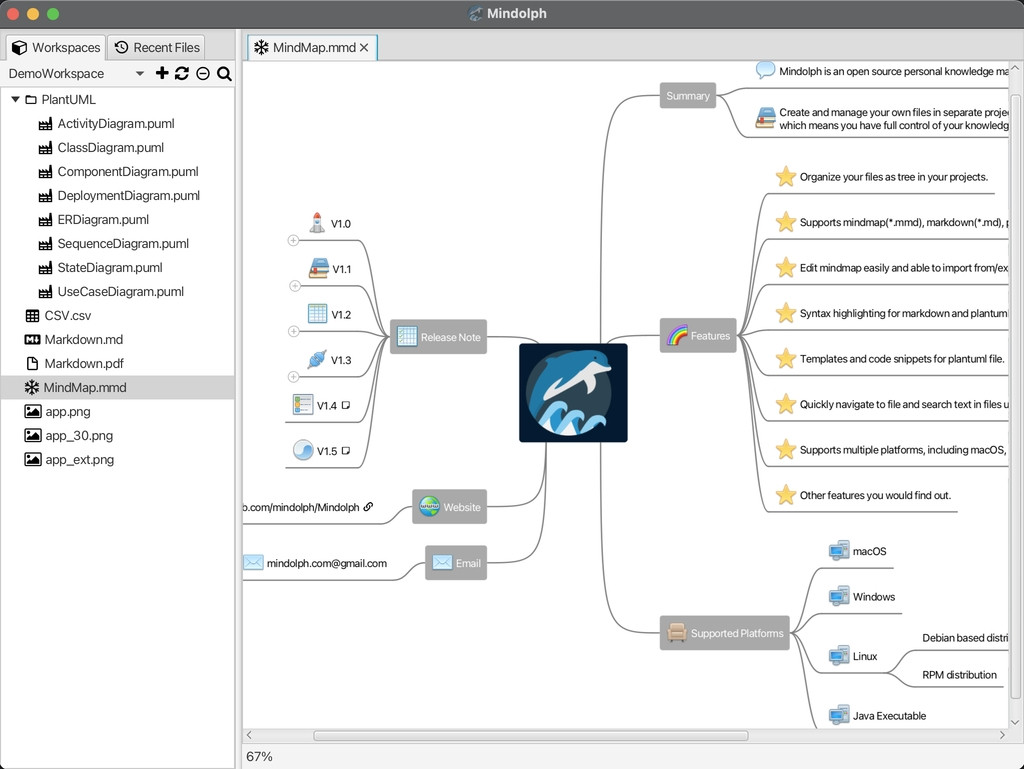This screenshot has width=1024, height=769.
Task: Click the note icon next to V1.5
Action: [x=345, y=450]
